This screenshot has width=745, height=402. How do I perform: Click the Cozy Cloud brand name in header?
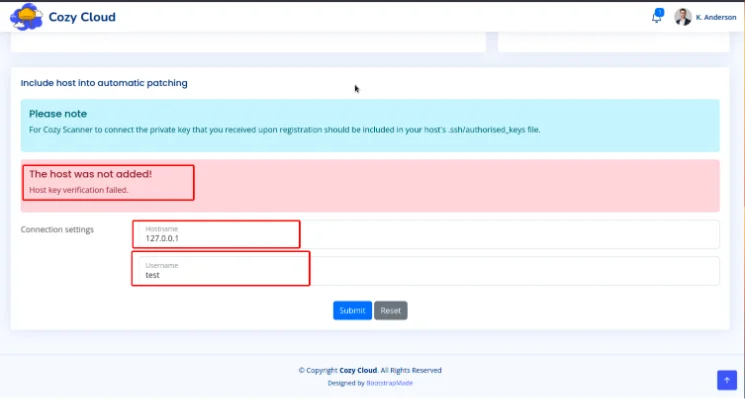(x=82, y=17)
